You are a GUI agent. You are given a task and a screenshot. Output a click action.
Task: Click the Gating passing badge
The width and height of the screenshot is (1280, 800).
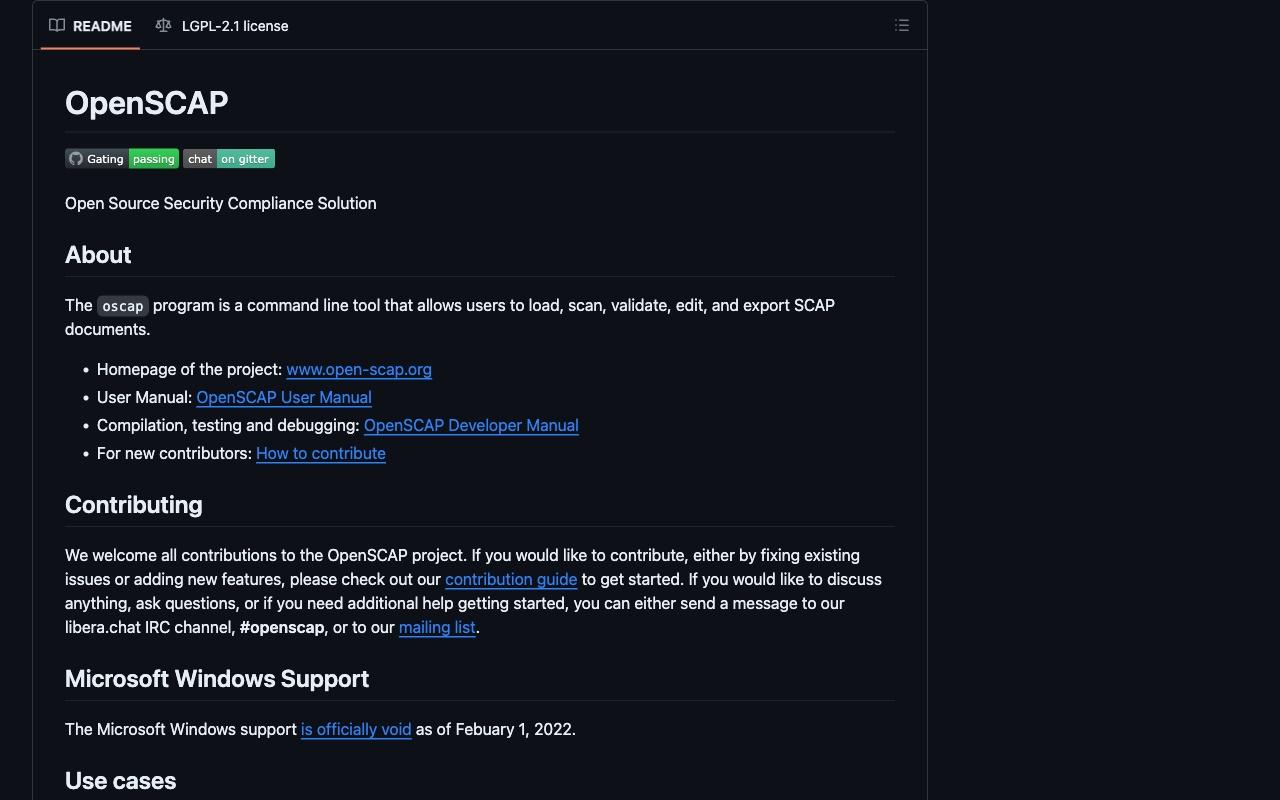point(122,159)
